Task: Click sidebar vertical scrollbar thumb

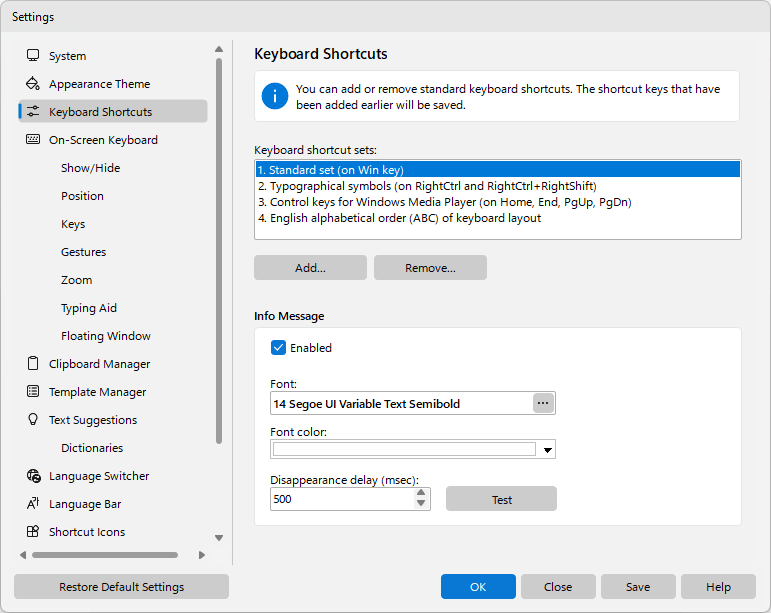Action: pos(219,251)
